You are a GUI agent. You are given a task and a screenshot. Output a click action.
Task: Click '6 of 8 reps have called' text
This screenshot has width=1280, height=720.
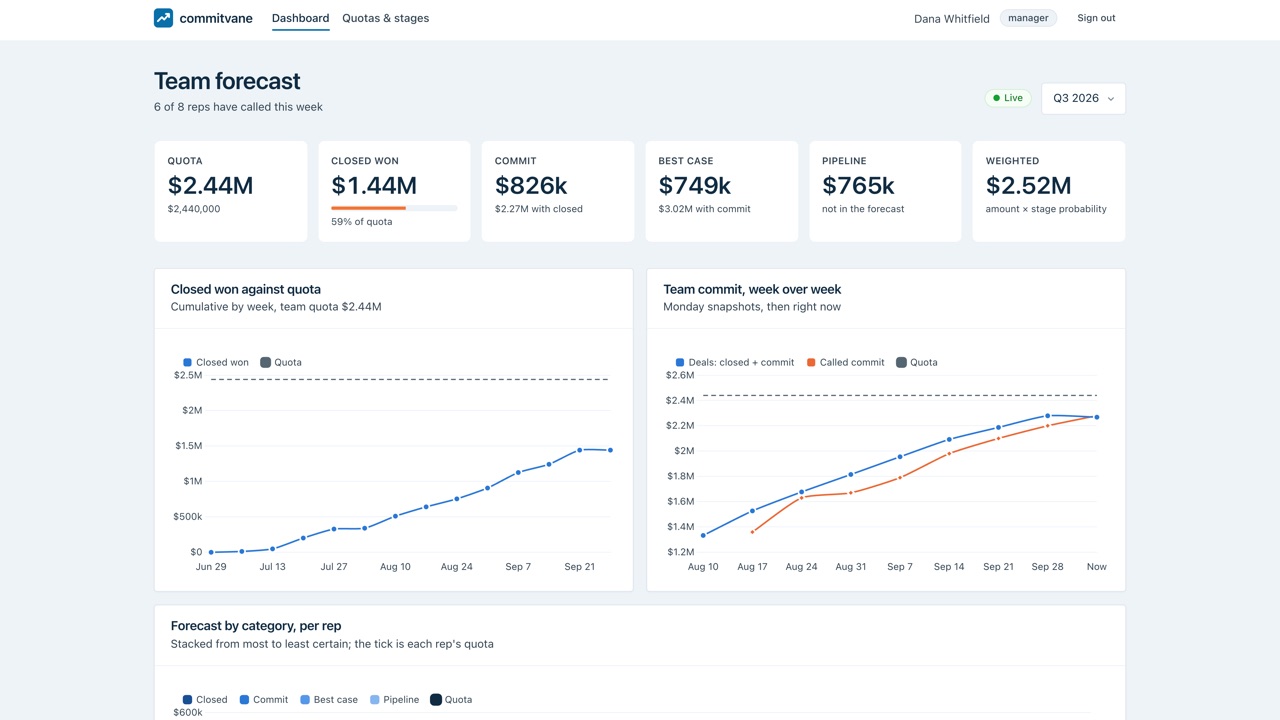click(238, 107)
